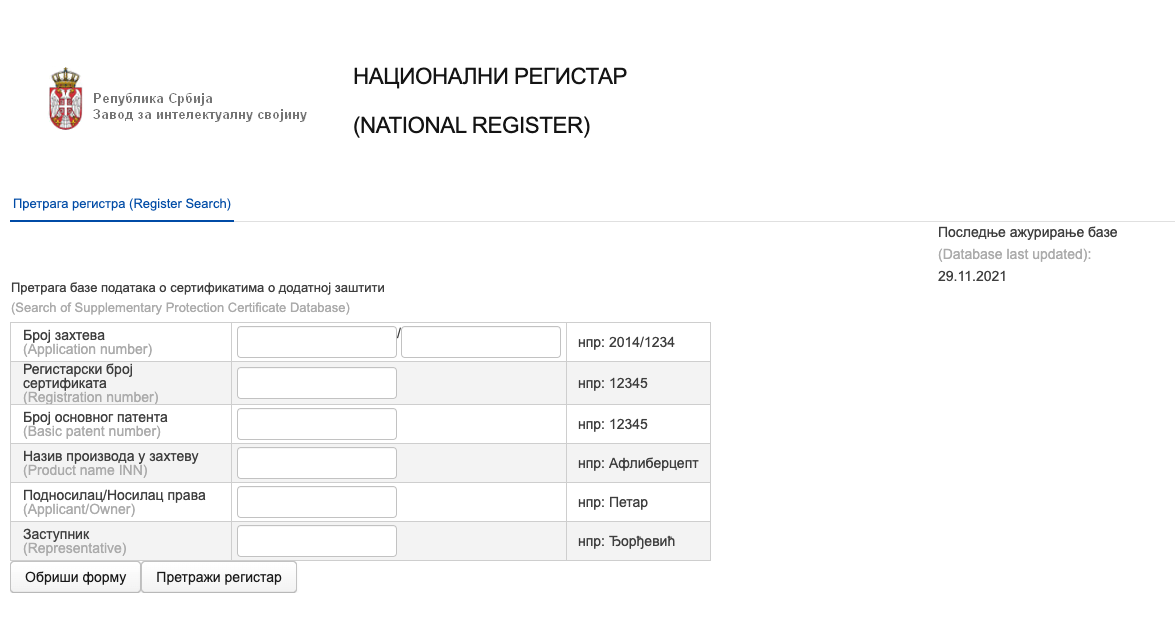The width and height of the screenshot is (1175, 634).
Task: Click the example text нпр: 2014/1234
Action: (x=626, y=342)
